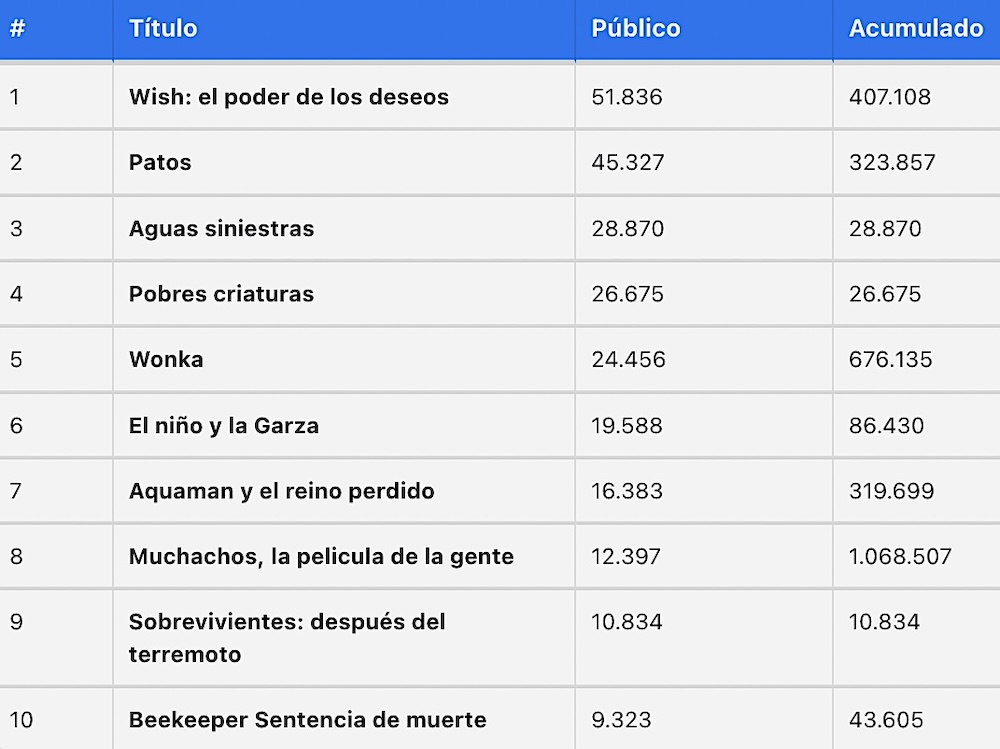Image resolution: width=1000 pixels, height=749 pixels.
Task: Click the Título column header
Action: 163,29
